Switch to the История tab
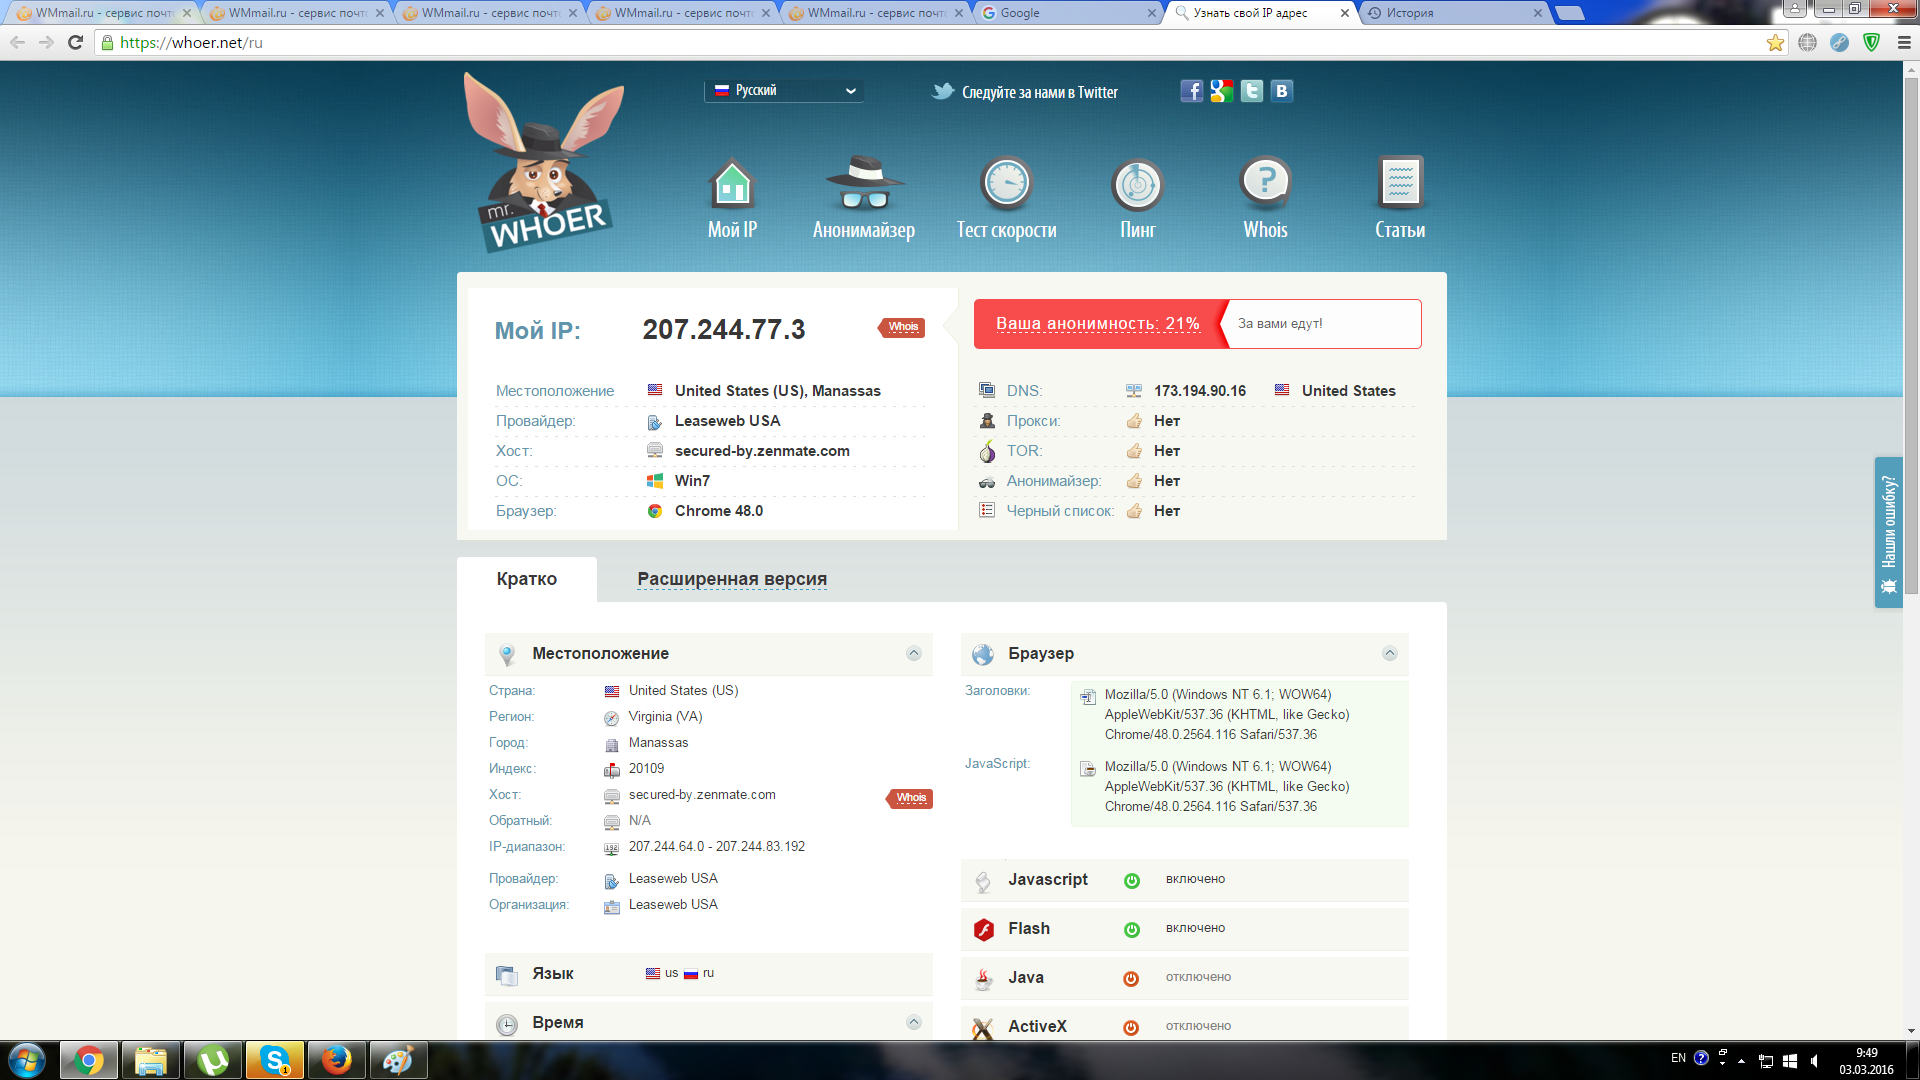Screen dimensions: 1920x1080 (x=1454, y=13)
